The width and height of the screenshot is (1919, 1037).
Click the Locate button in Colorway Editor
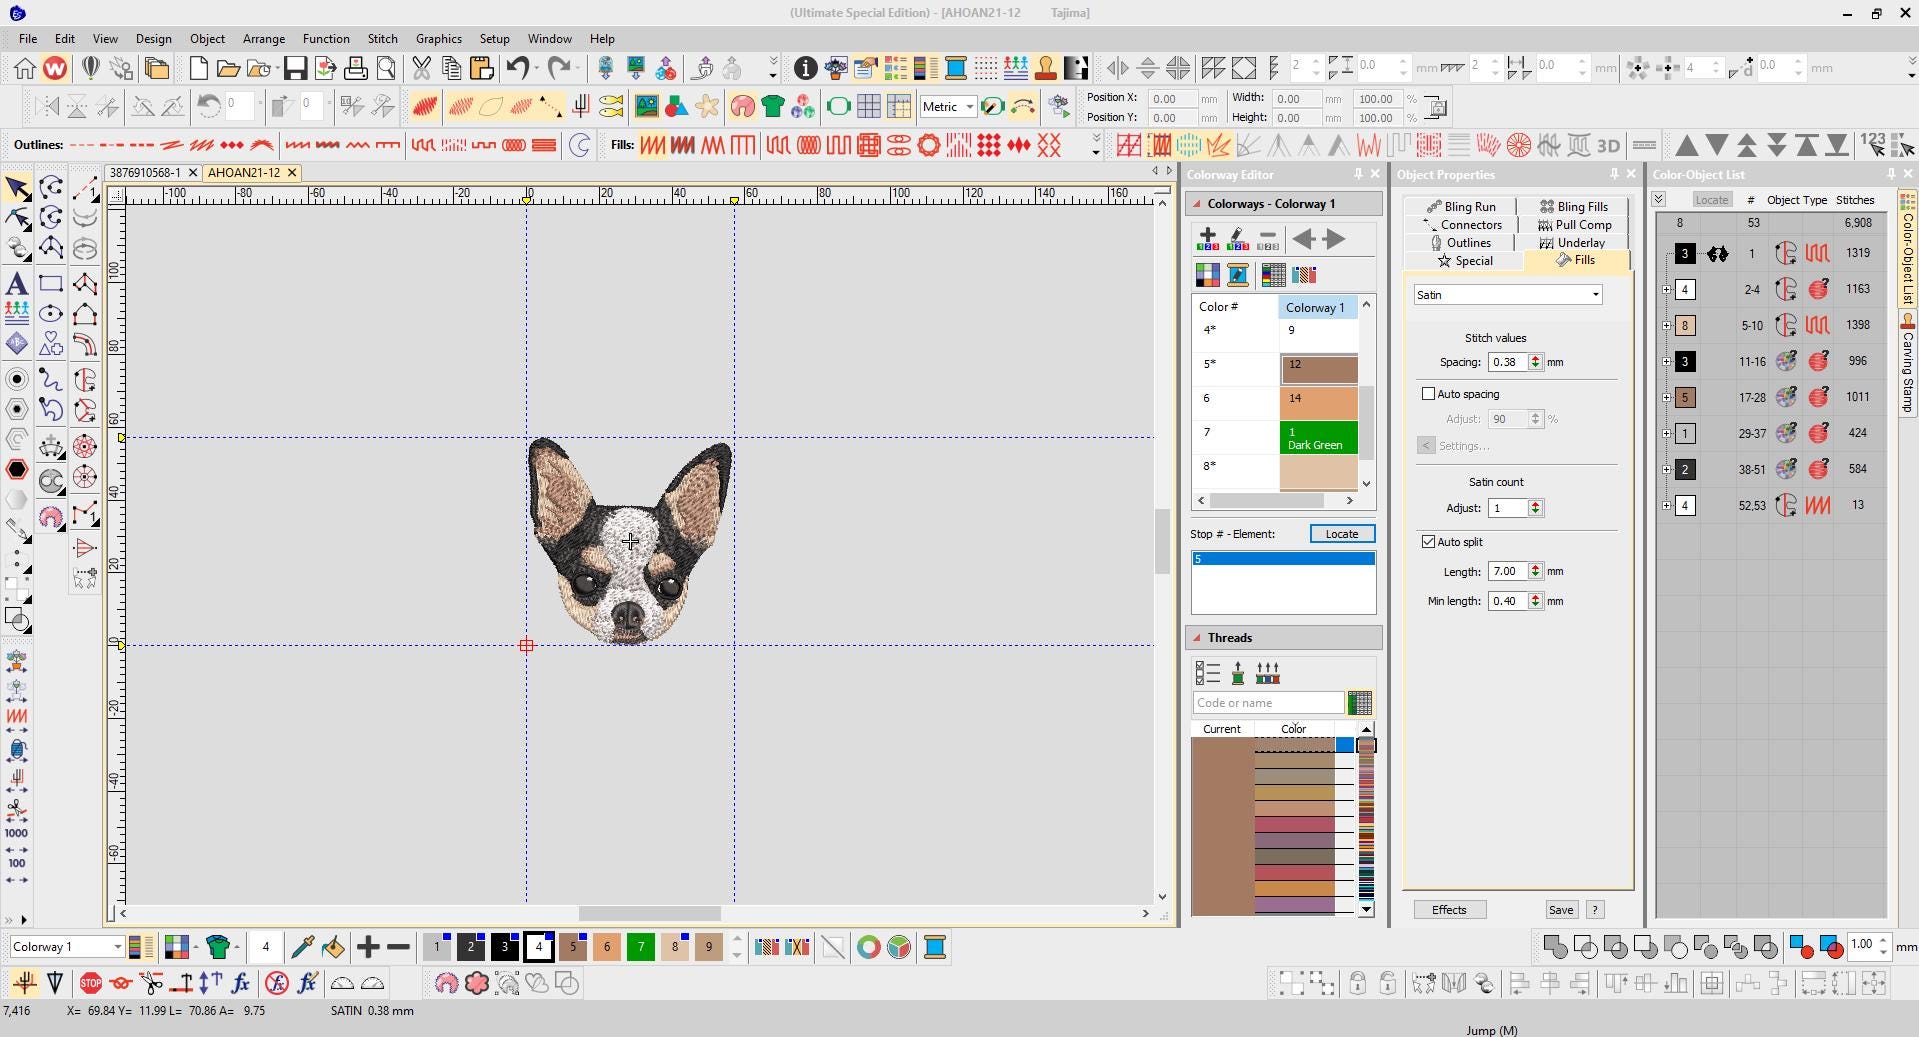point(1342,534)
